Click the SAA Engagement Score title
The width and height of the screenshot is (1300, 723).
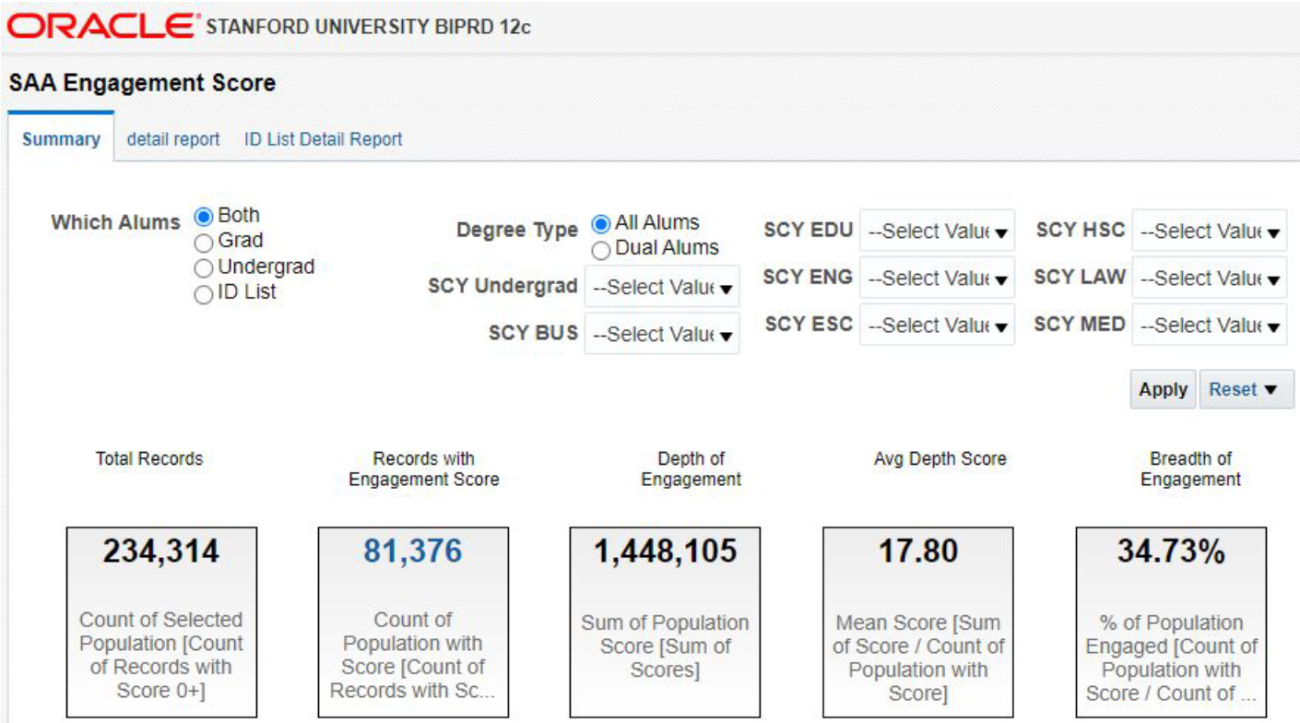point(142,83)
